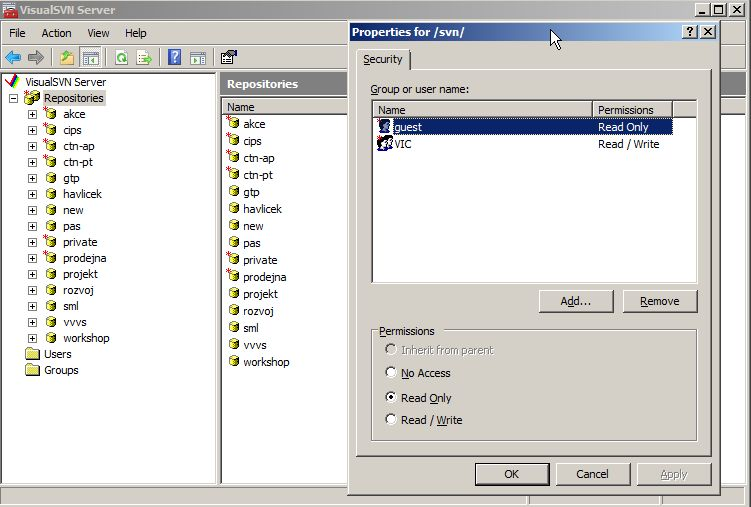This screenshot has width=751, height=507.
Task: Click the Add... button
Action: (x=576, y=301)
